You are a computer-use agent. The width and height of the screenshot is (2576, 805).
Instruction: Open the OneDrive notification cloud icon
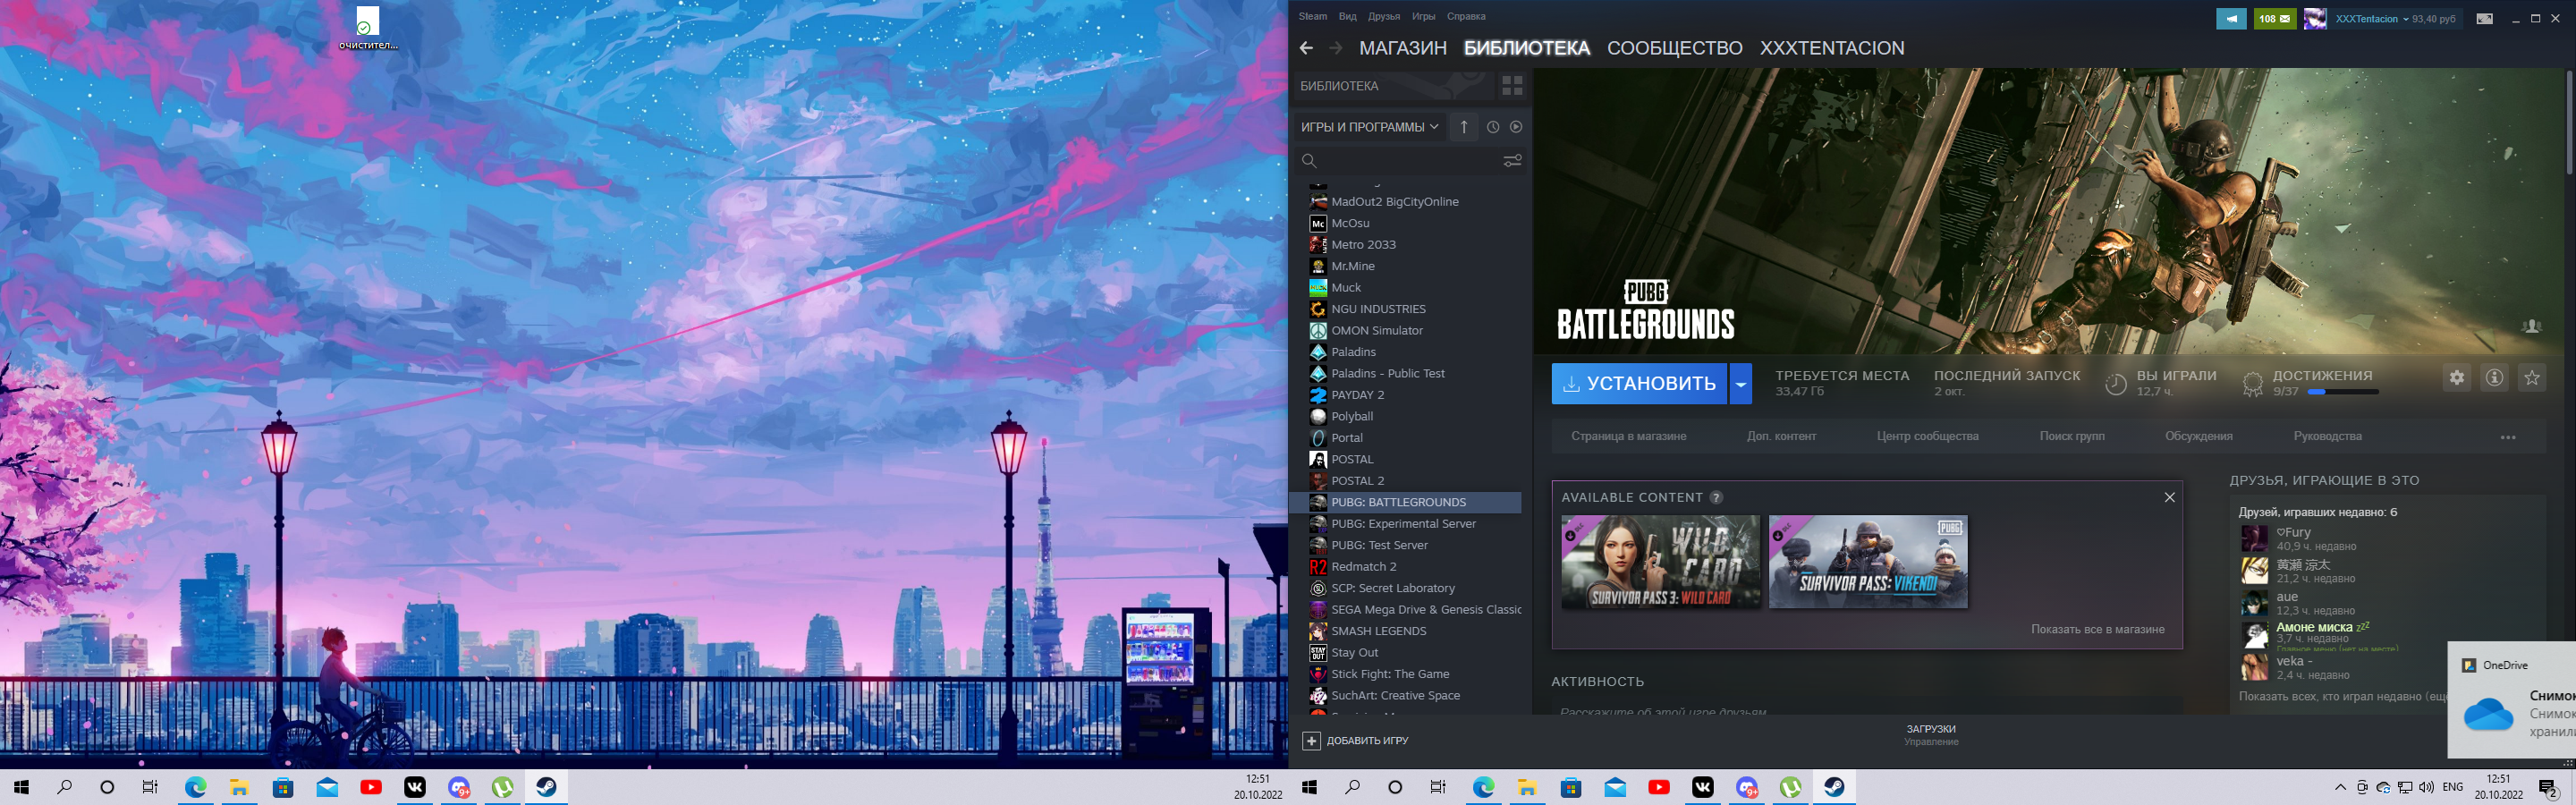2488,714
